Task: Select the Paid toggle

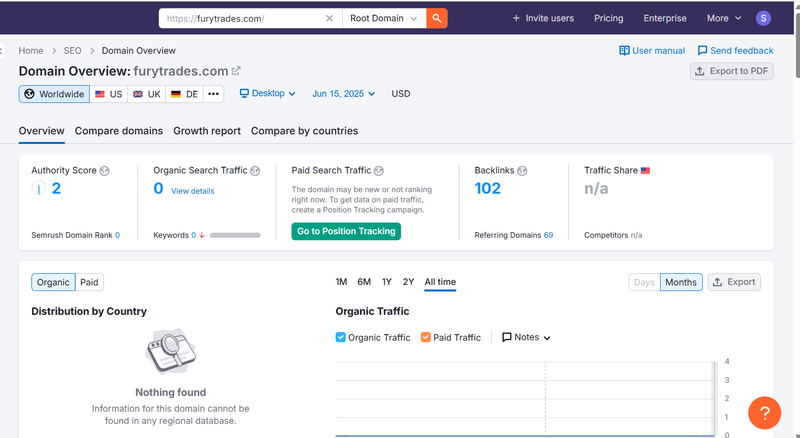Action: pyautogui.click(x=89, y=282)
